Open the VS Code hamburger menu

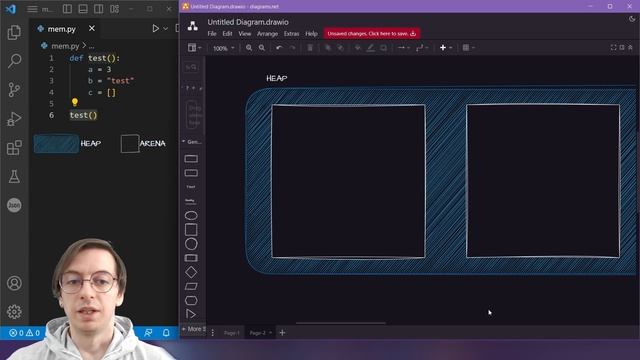tap(32, 9)
